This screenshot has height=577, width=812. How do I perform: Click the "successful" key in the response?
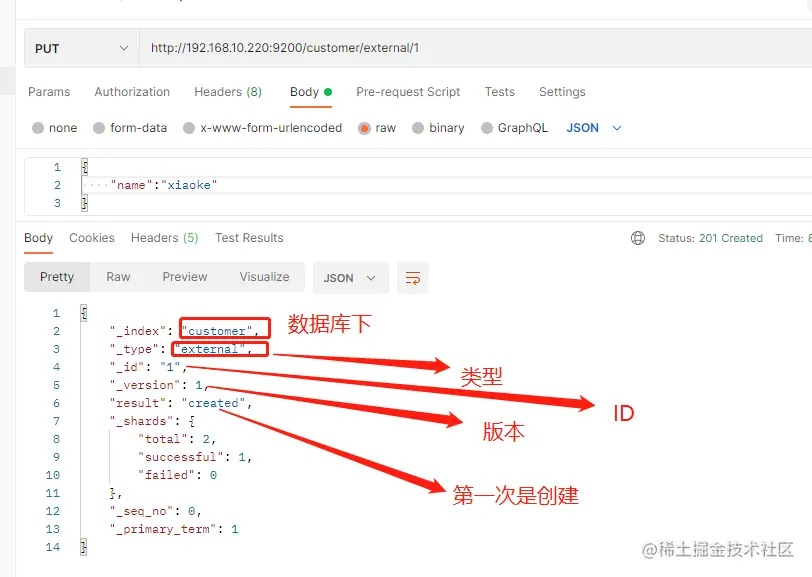pyautogui.click(x=181, y=457)
